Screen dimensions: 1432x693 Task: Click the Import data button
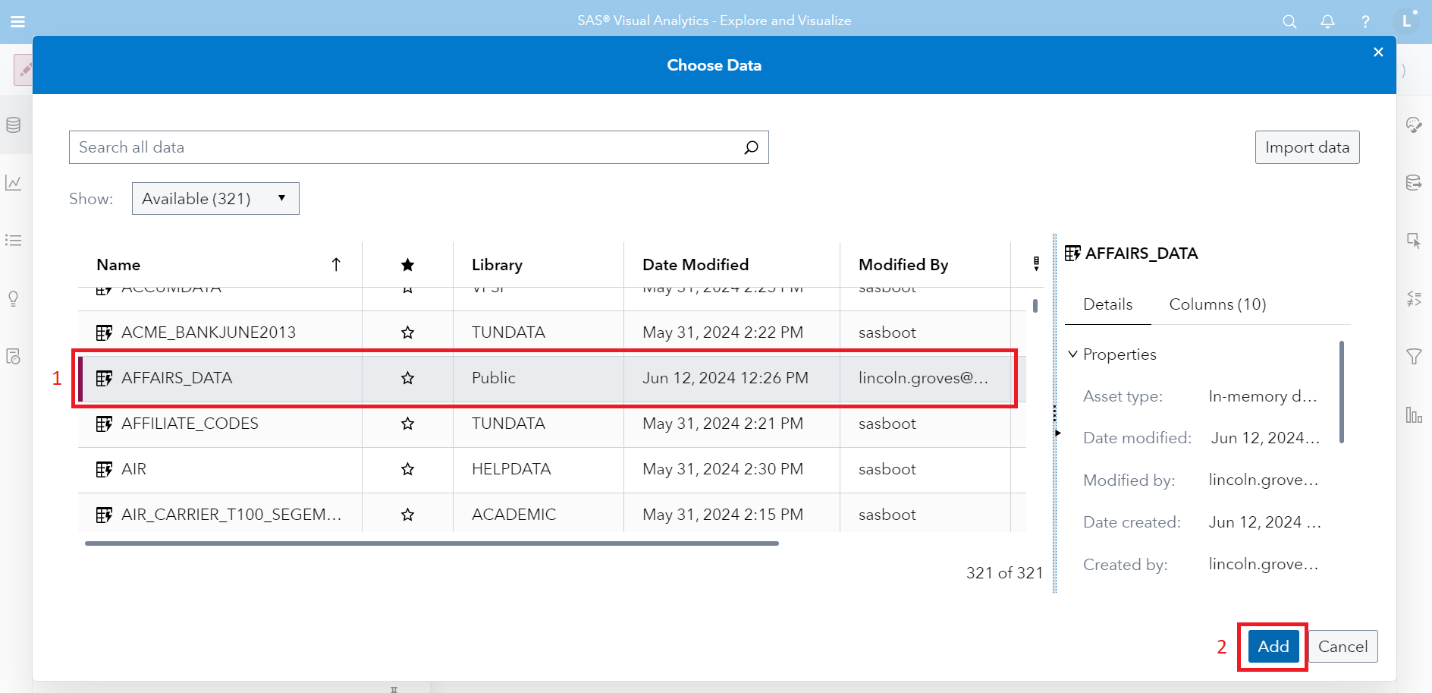click(1306, 147)
